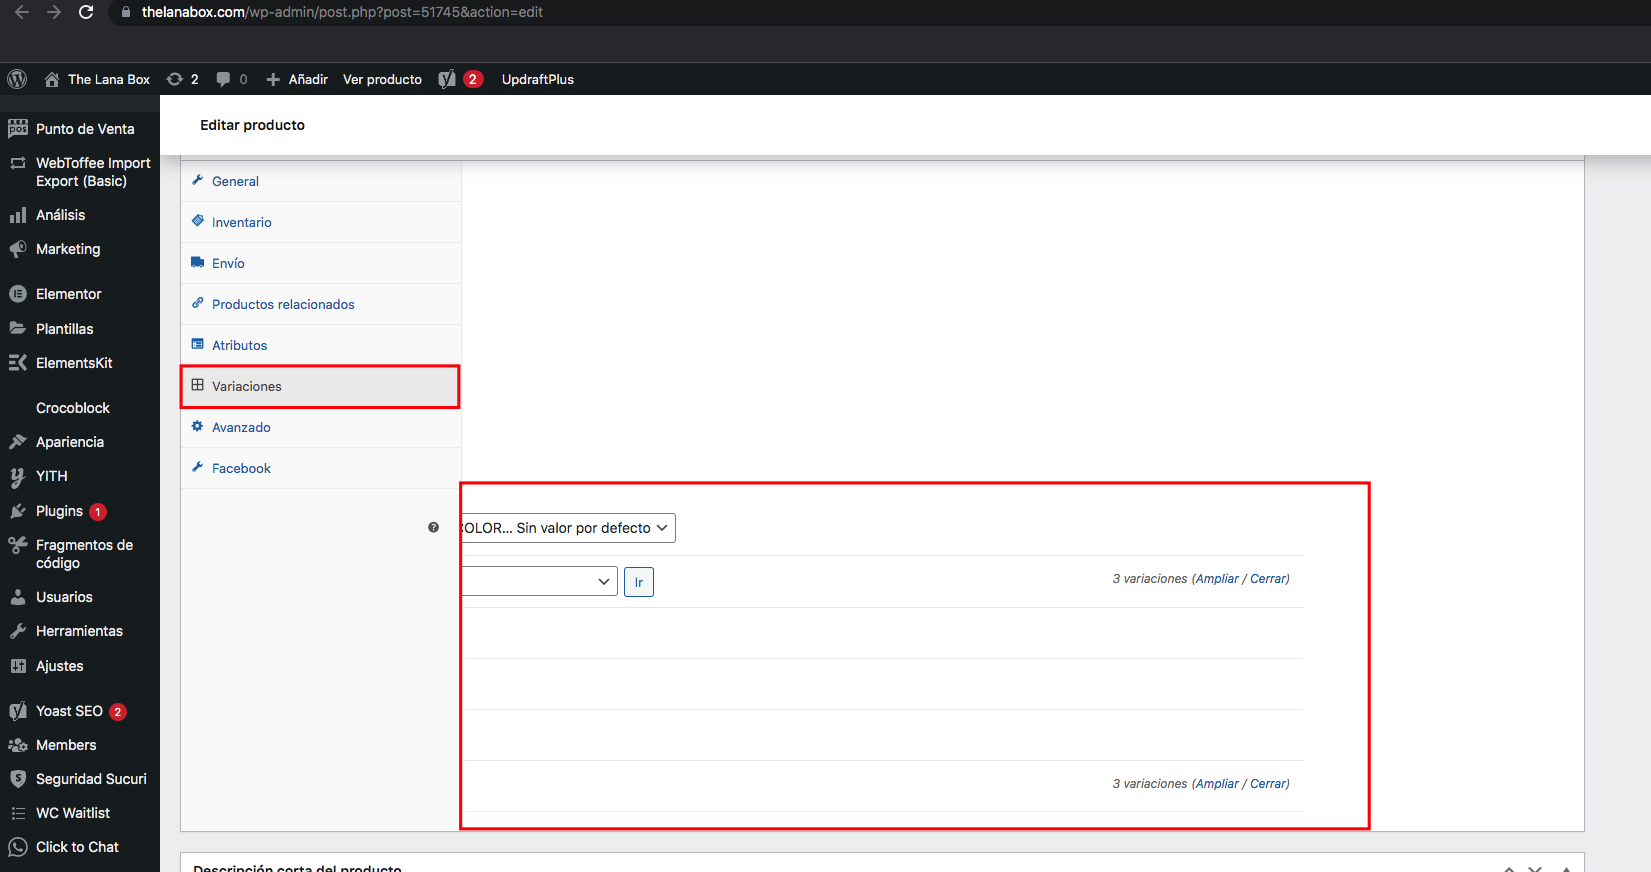Click The Lana Box site name
1651x872 pixels.
coord(109,79)
